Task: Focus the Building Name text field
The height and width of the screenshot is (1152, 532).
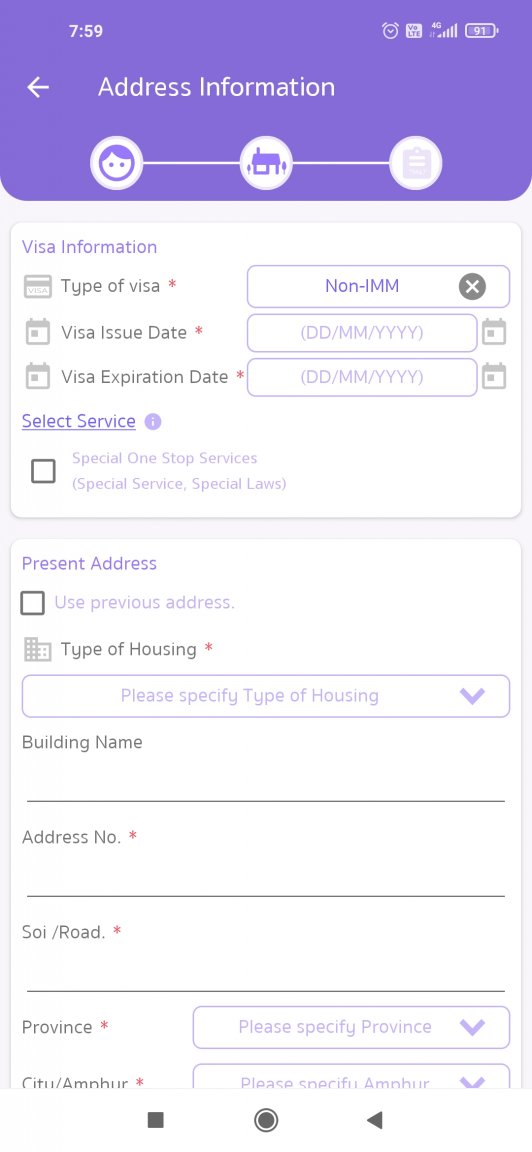Action: click(266, 782)
